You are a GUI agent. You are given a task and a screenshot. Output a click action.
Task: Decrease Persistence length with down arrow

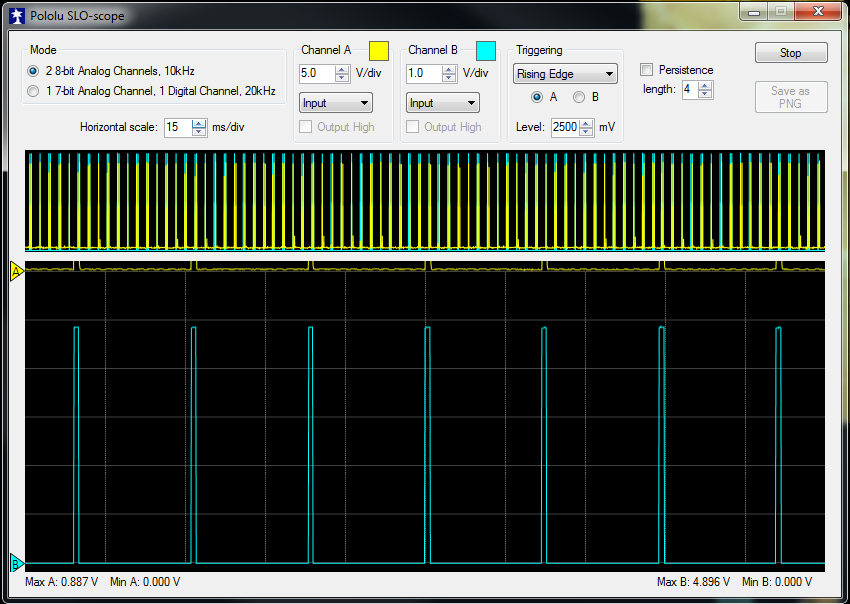(705, 94)
